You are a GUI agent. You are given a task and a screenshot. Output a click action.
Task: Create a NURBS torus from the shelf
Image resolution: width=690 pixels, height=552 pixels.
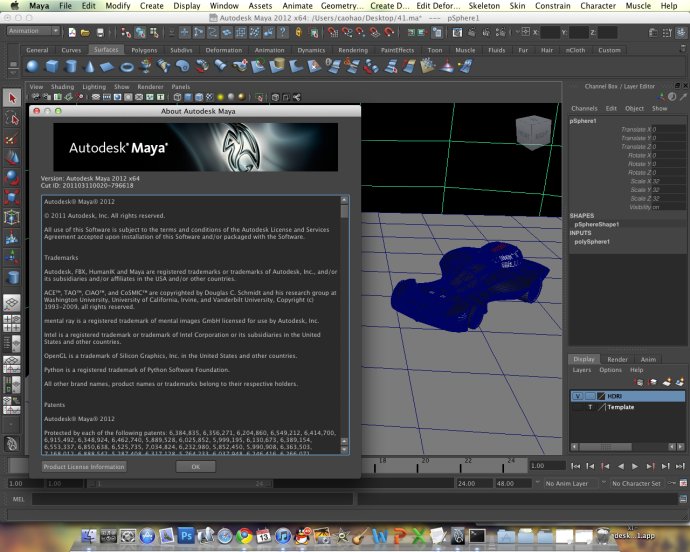pyautogui.click(x=127, y=67)
